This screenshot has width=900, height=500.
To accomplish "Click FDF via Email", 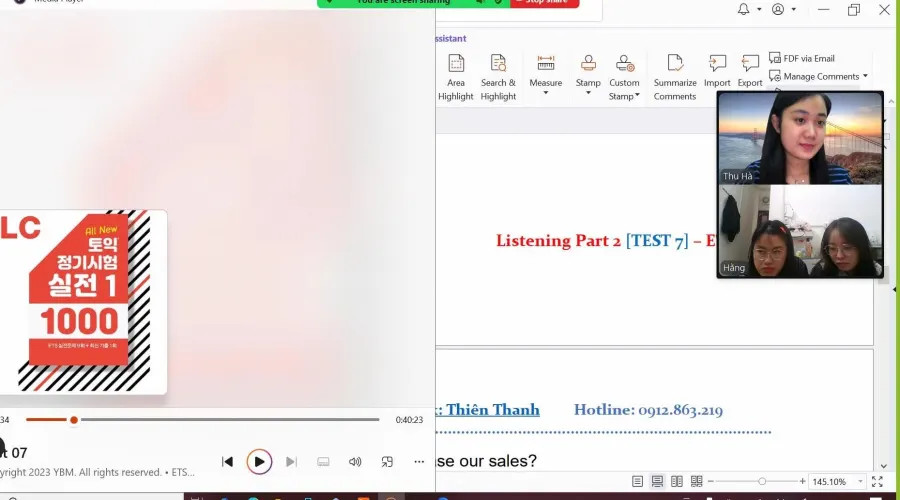I will pyautogui.click(x=802, y=58).
